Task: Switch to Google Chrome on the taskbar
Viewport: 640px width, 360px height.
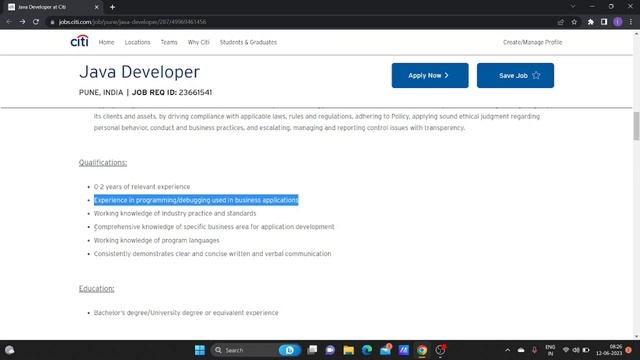Action: click(x=422, y=350)
